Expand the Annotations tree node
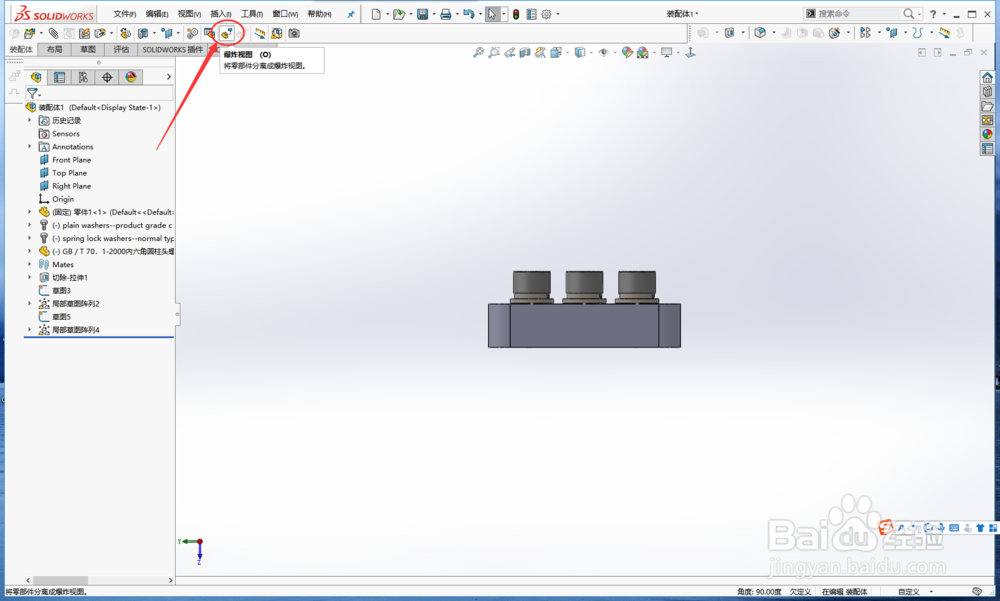This screenshot has height=601, width=1000. coord(29,146)
